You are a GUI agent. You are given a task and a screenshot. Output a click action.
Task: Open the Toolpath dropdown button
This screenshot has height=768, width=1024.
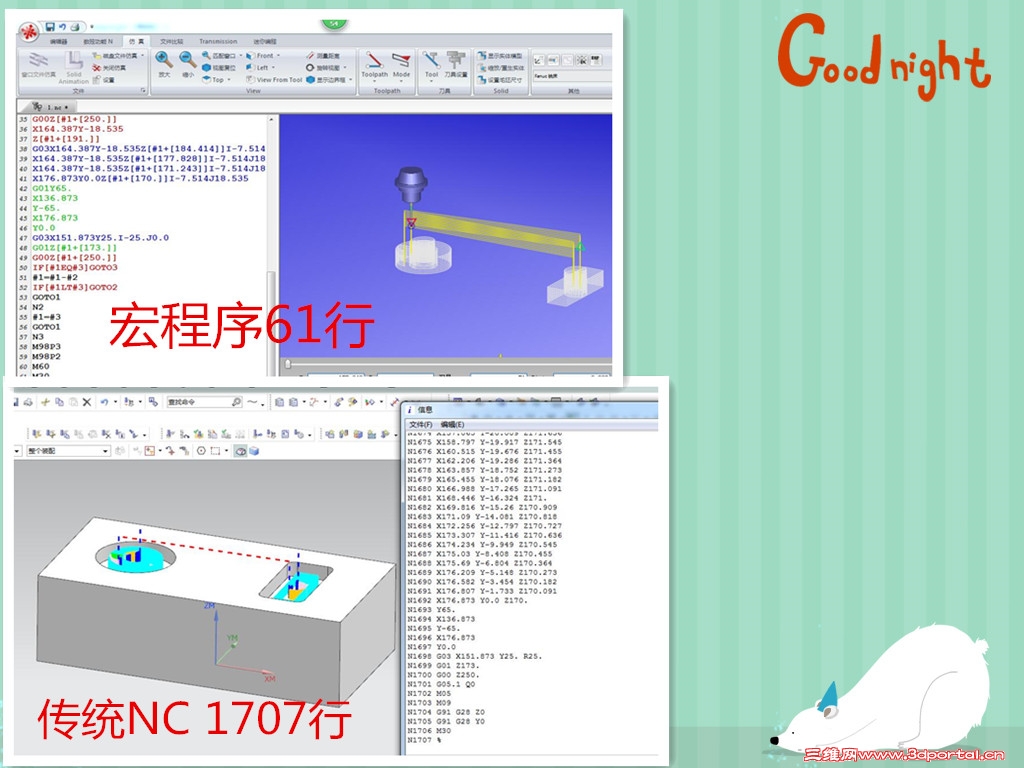point(374,66)
